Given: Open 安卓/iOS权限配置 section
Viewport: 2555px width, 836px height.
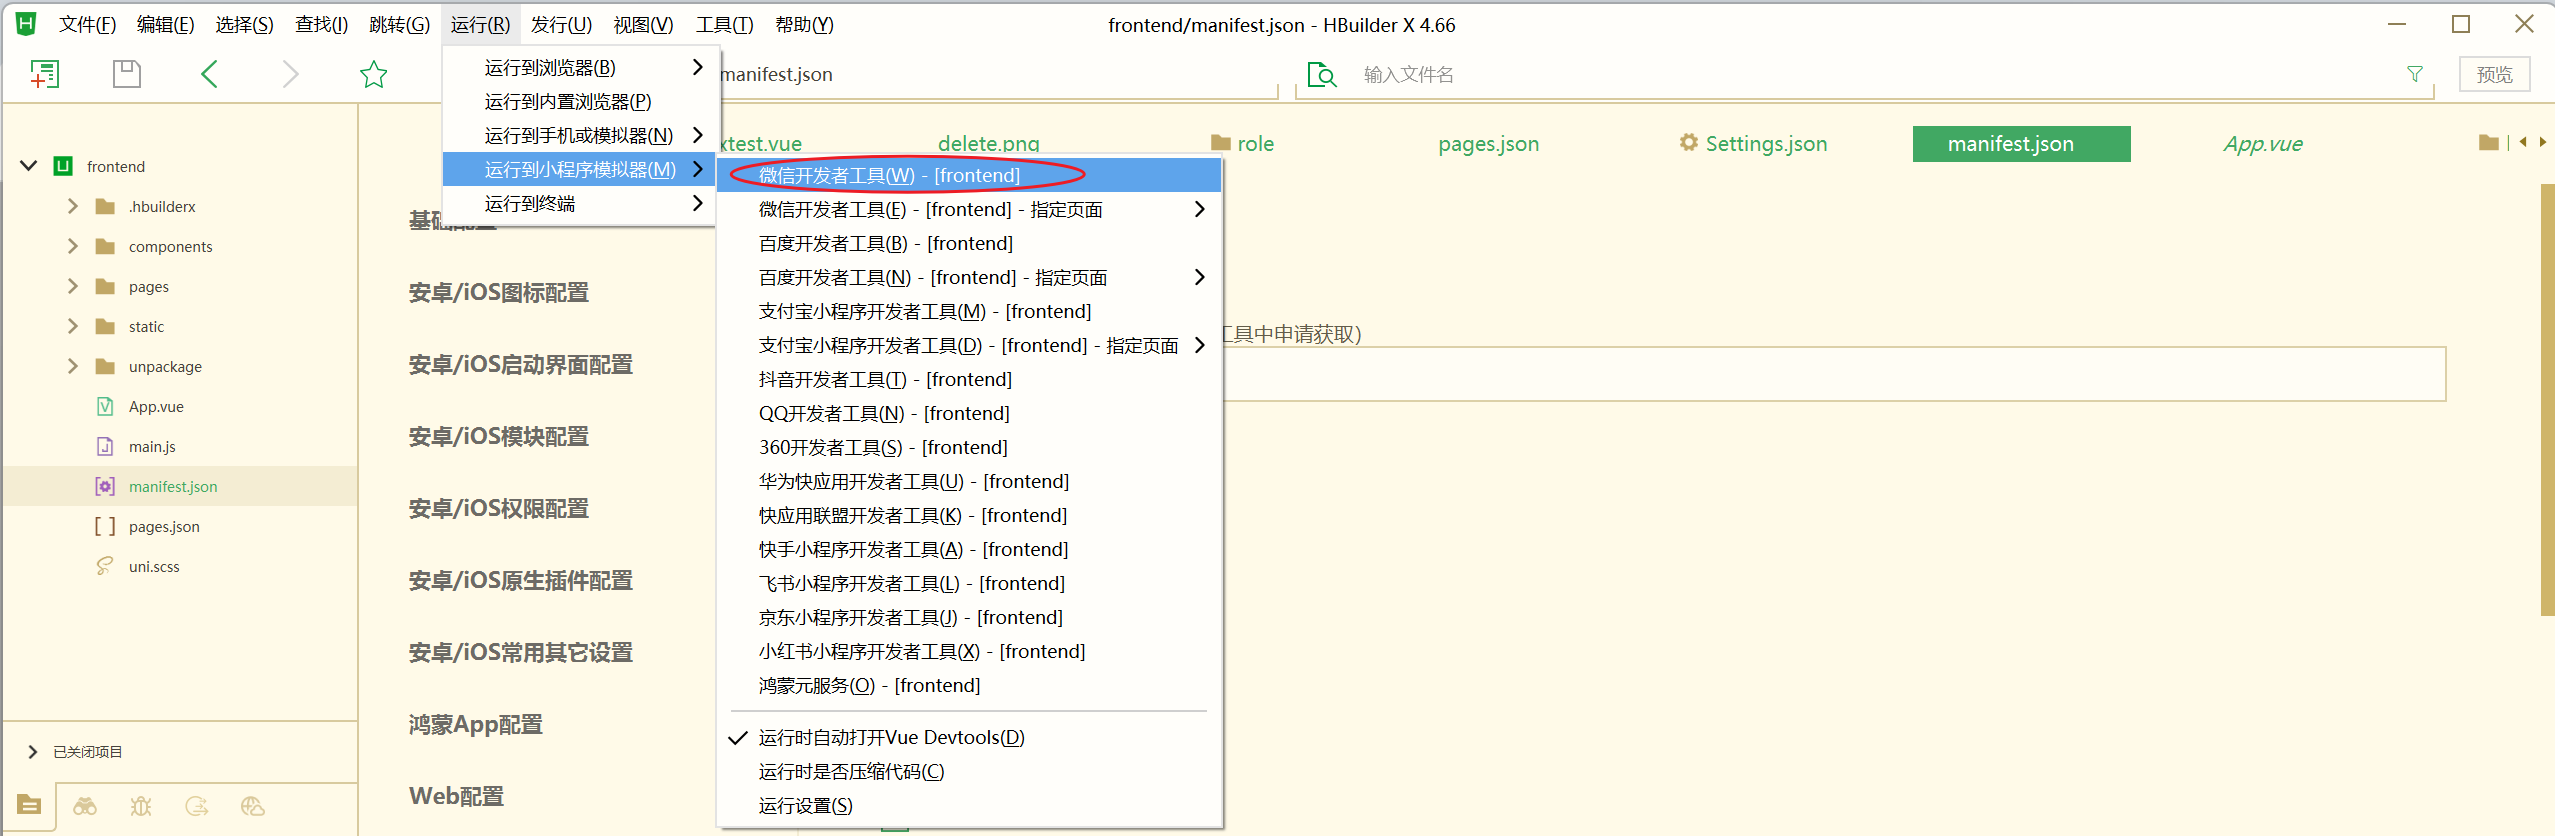Looking at the screenshot, I should (499, 509).
